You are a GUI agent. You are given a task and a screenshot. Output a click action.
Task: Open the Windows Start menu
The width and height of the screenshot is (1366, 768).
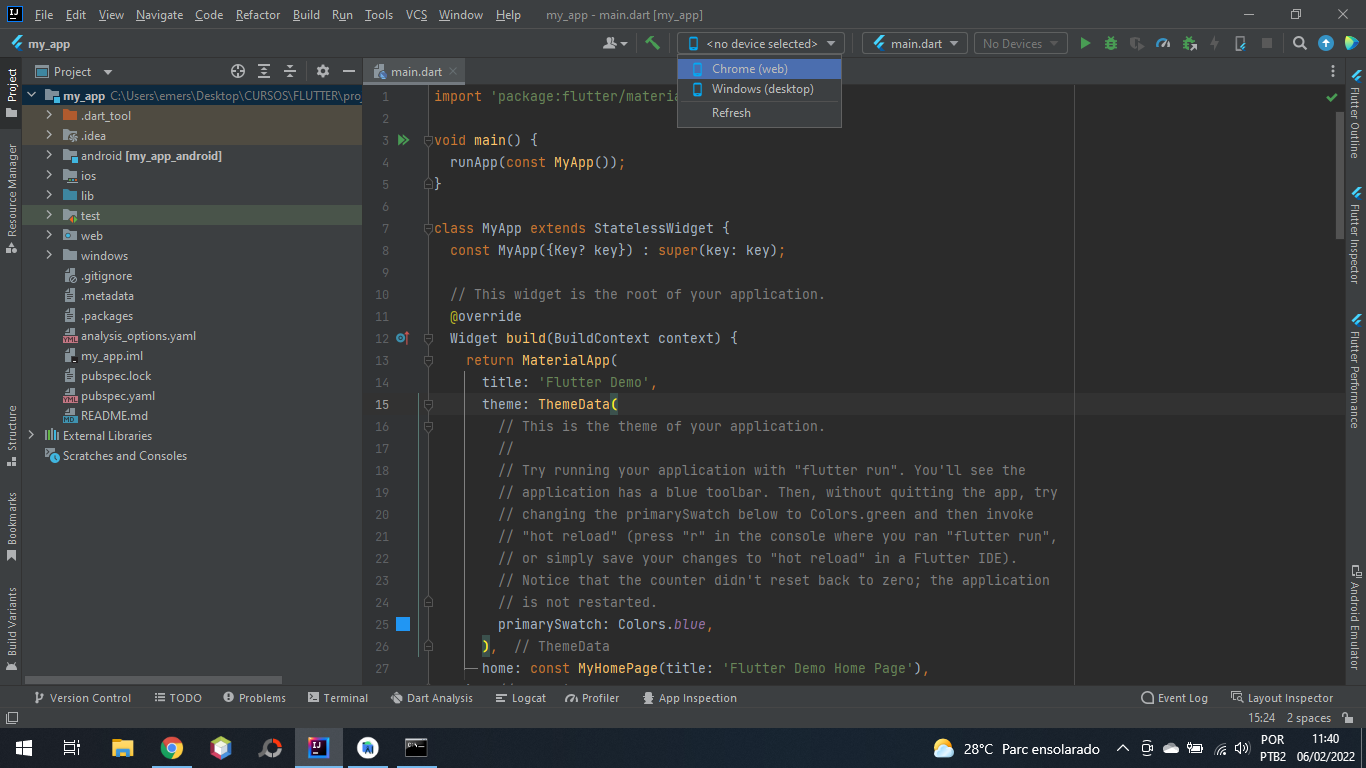tap(24, 748)
